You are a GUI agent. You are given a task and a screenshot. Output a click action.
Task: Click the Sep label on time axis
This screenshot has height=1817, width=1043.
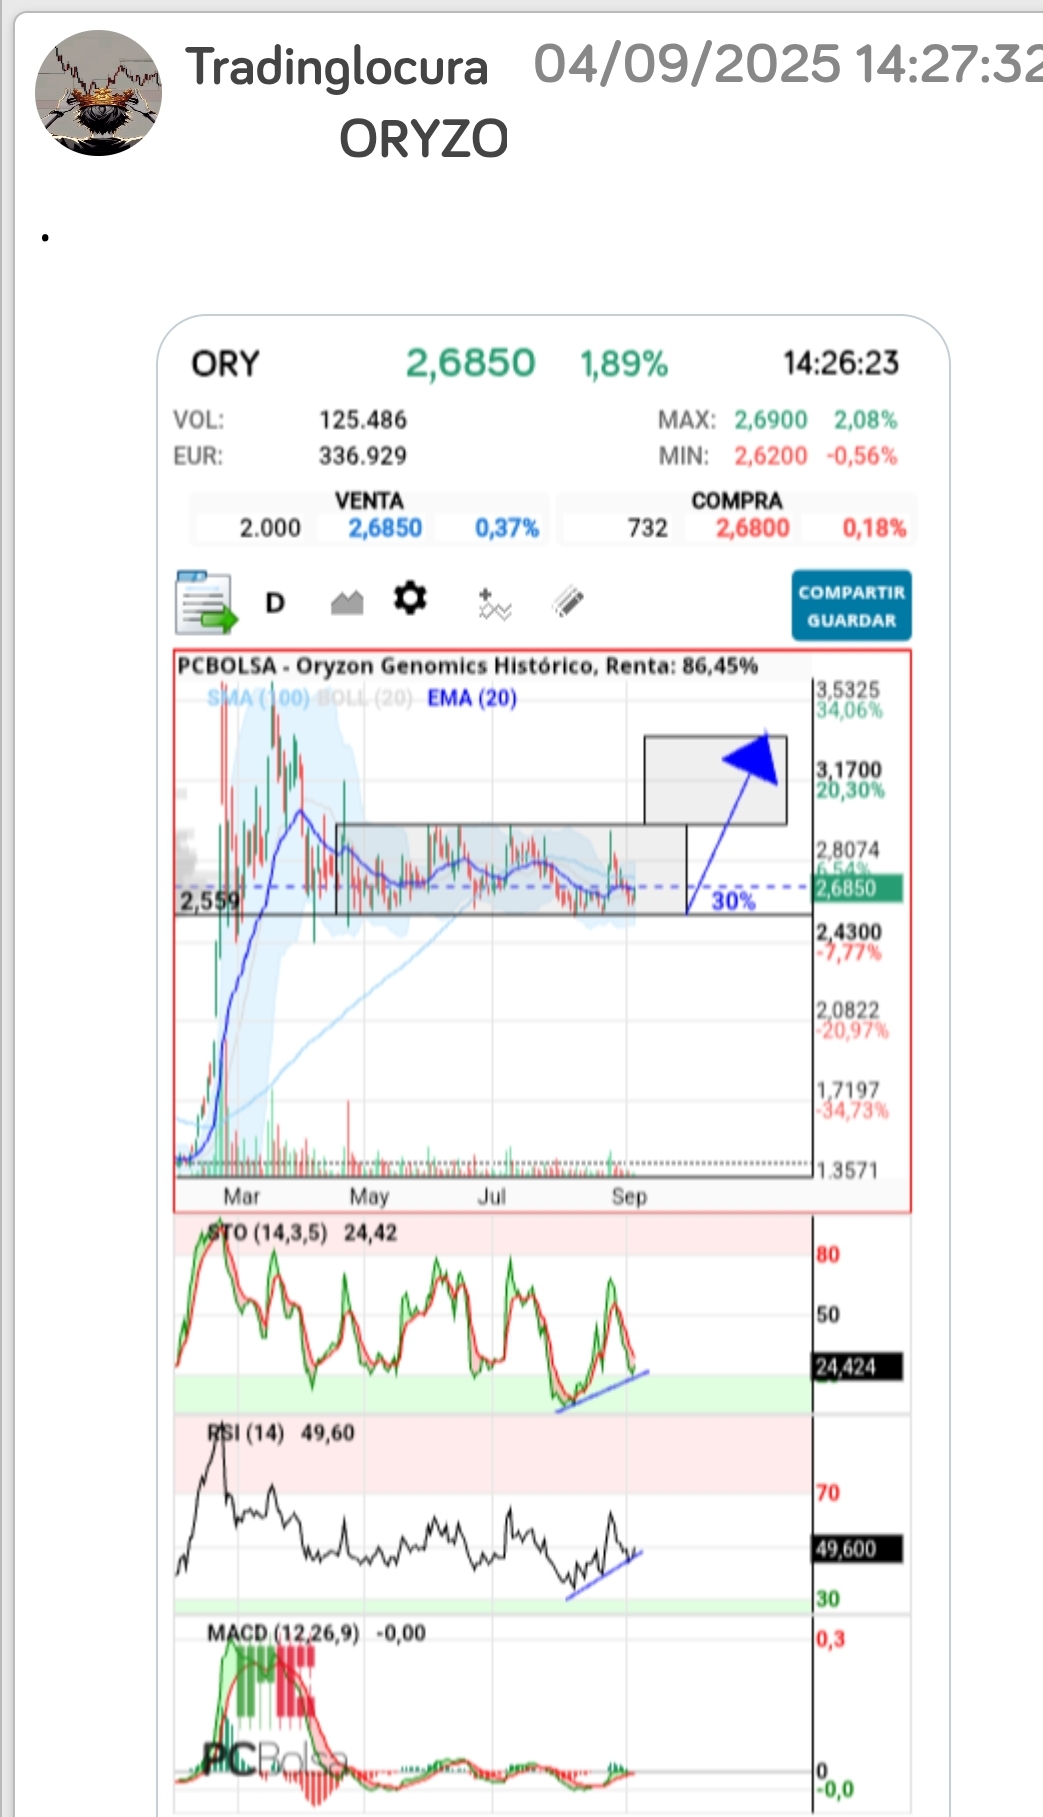629,1197
